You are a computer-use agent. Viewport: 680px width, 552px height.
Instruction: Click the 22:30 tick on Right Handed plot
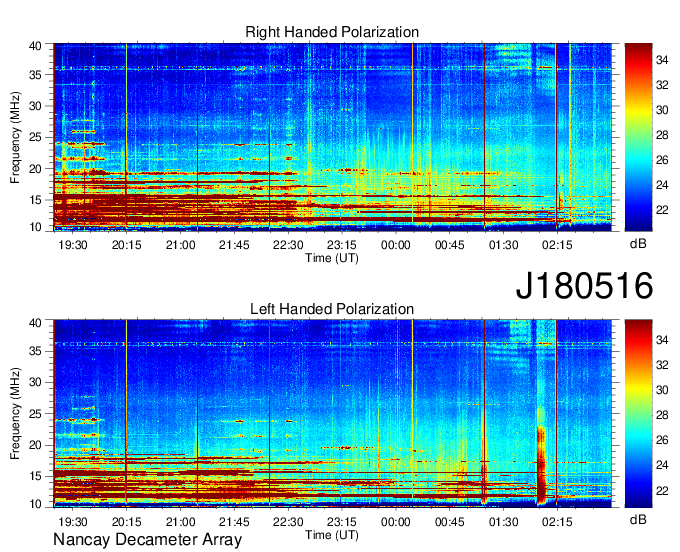pyautogui.click(x=288, y=245)
